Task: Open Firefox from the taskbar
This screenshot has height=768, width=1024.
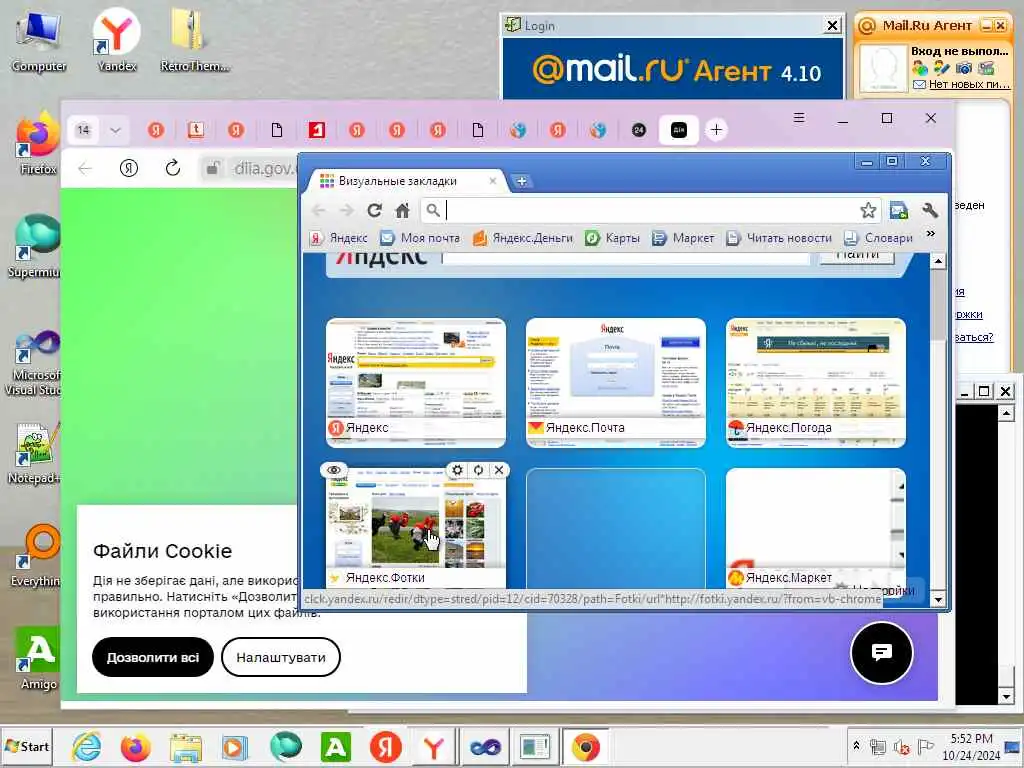Action: coord(135,747)
